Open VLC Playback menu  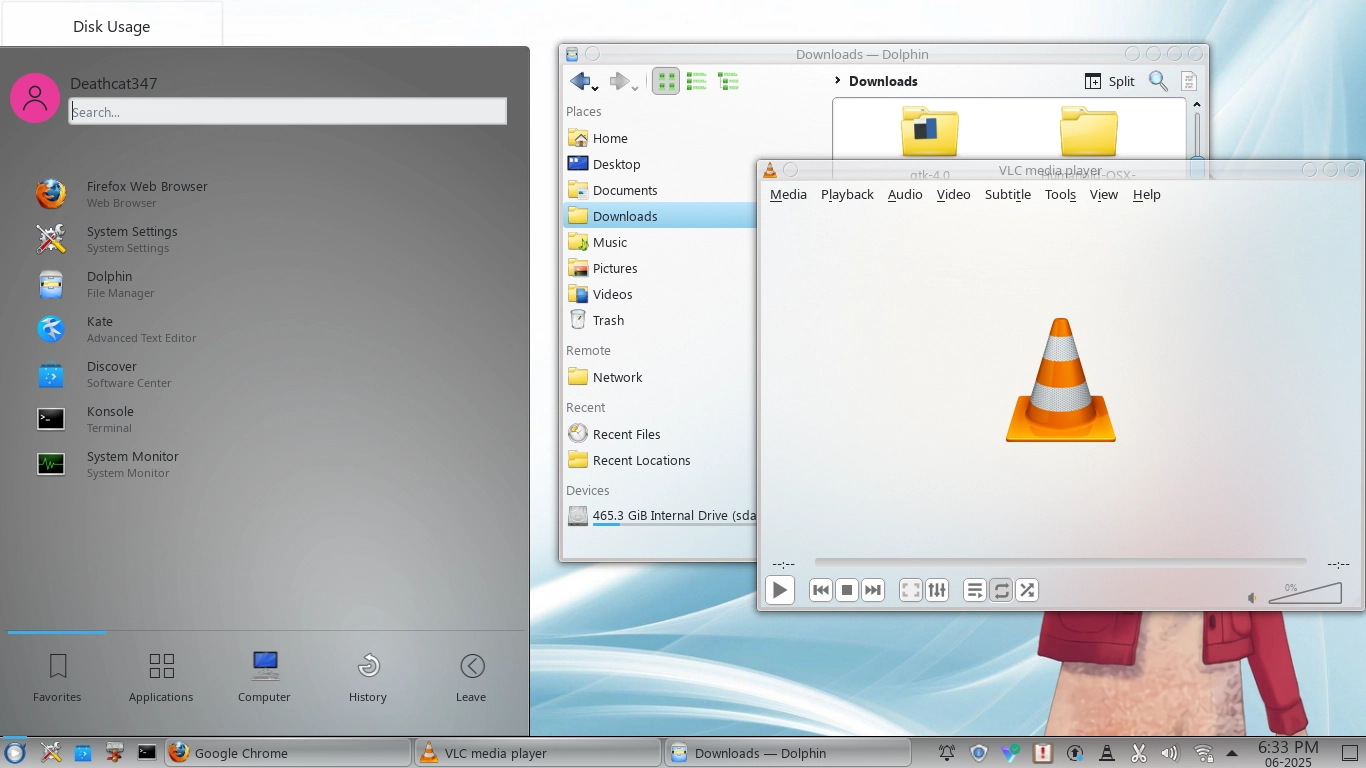pos(847,194)
